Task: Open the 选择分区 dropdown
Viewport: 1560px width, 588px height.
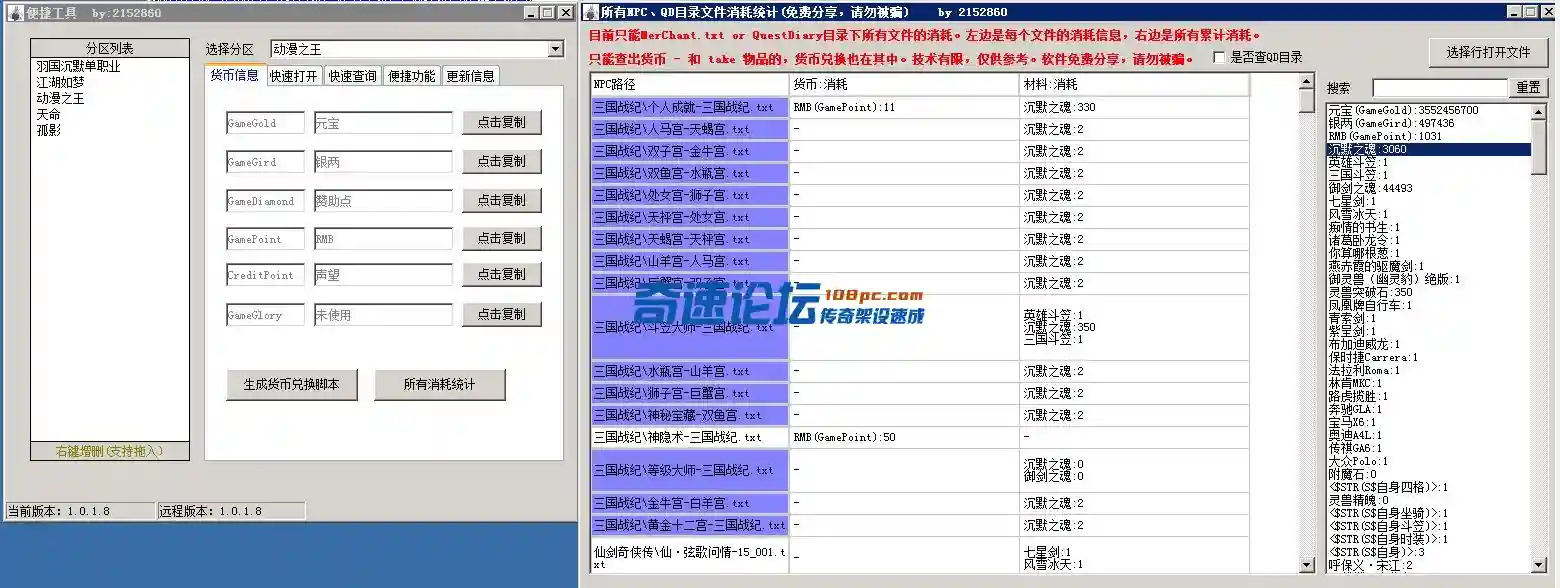Action: point(556,49)
